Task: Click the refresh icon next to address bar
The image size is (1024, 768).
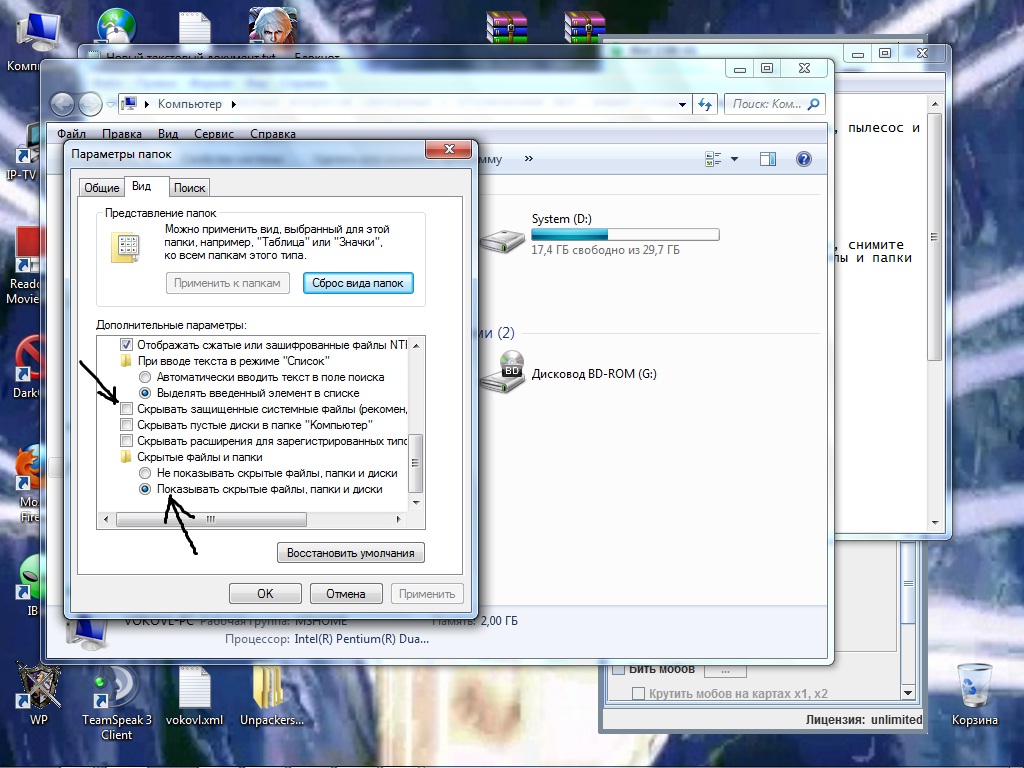Action: click(705, 104)
